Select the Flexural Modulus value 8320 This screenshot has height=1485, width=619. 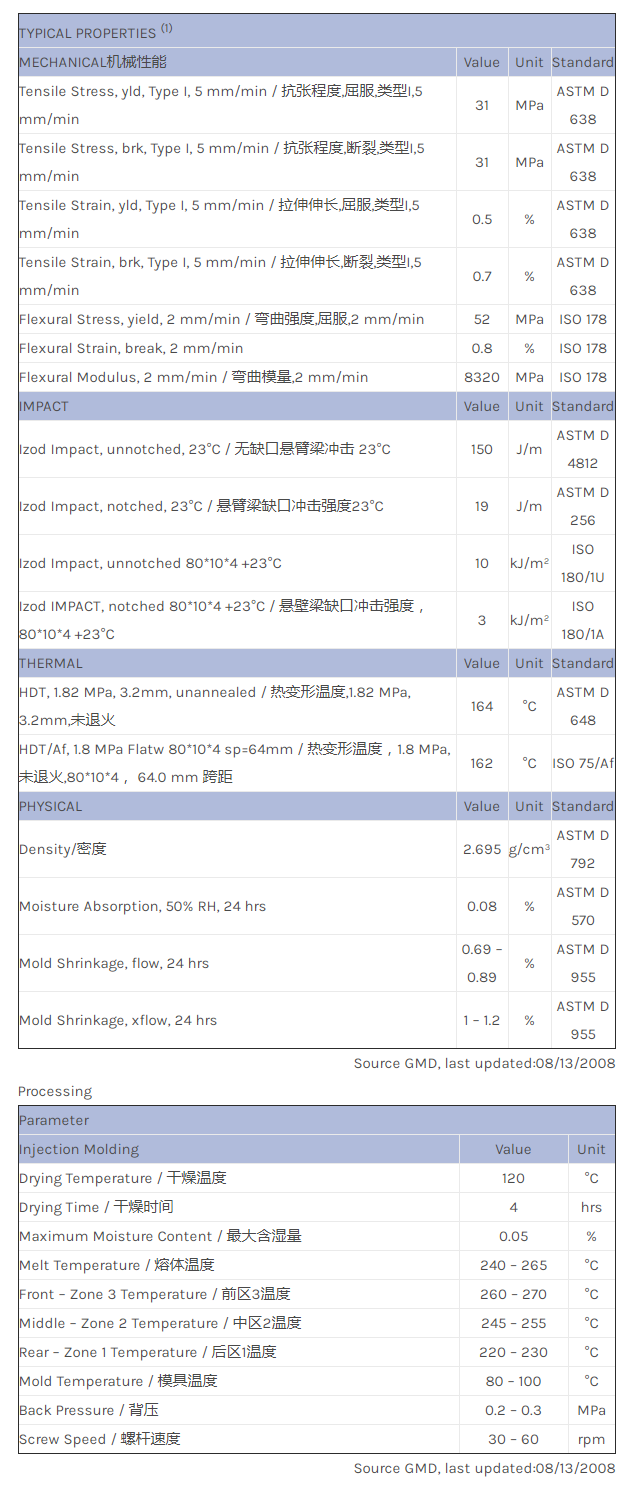click(x=482, y=377)
